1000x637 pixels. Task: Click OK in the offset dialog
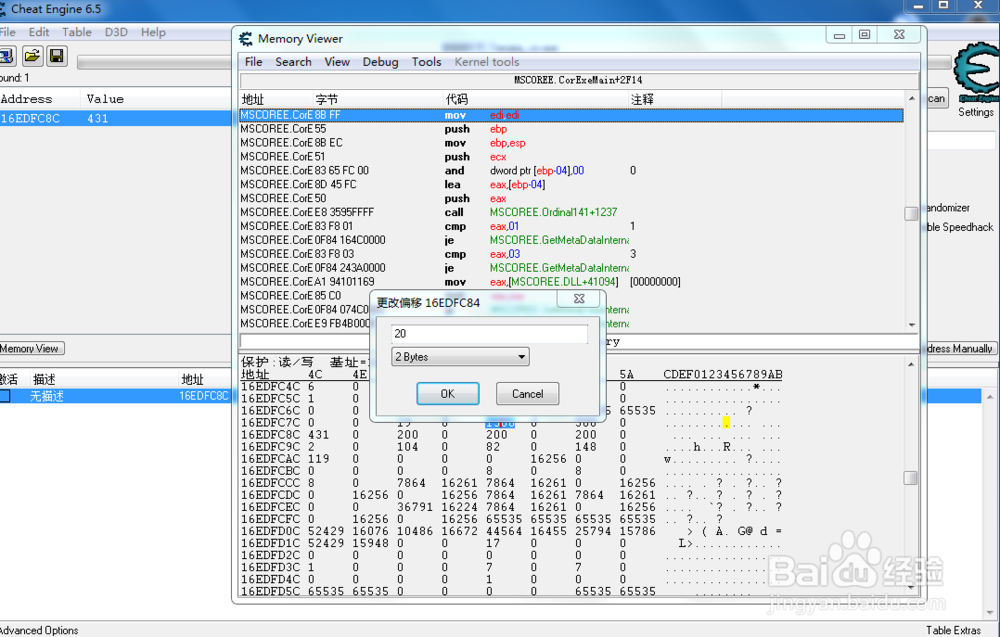click(448, 394)
